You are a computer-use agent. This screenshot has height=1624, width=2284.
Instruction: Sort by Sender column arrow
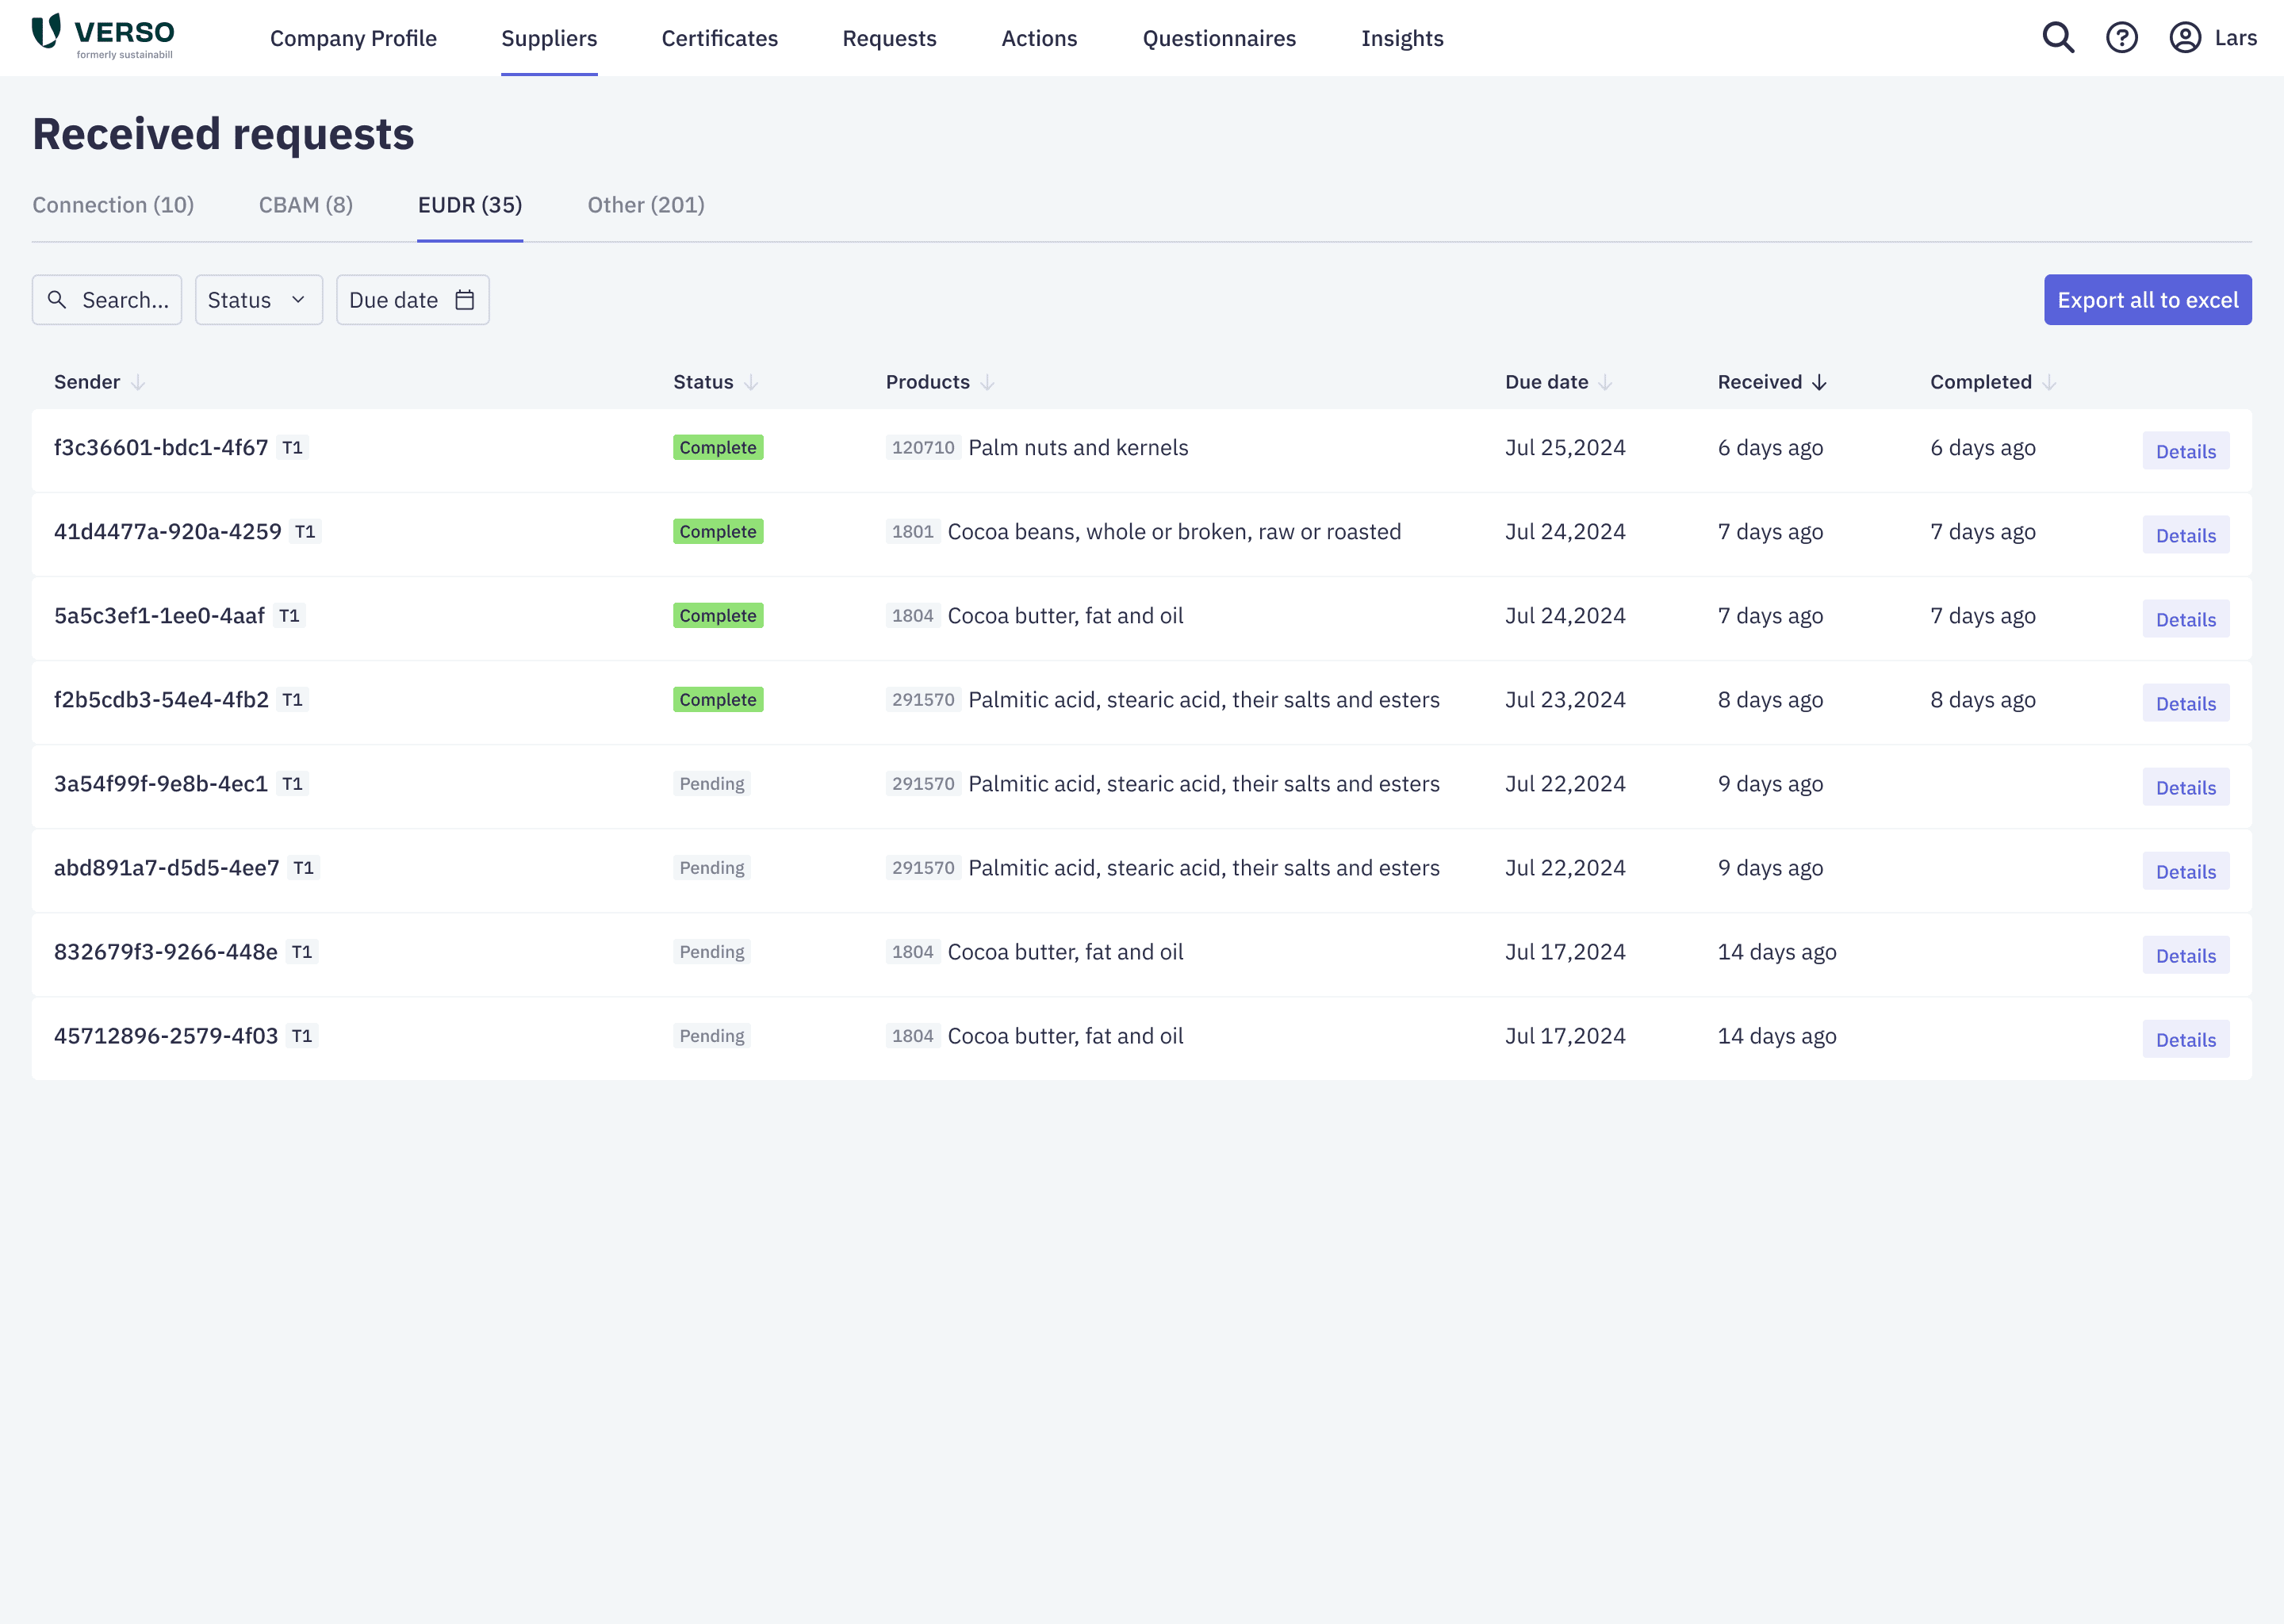(x=138, y=382)
